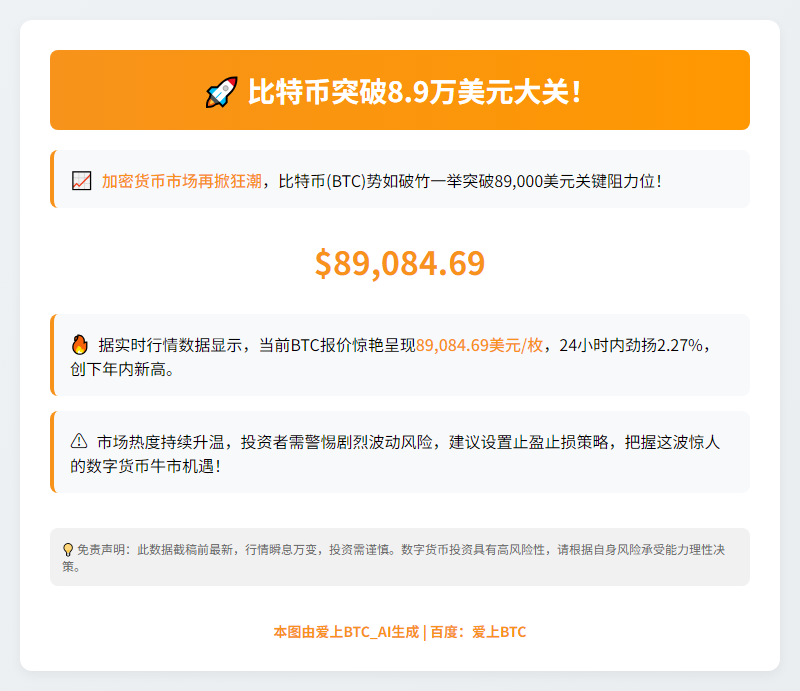
Task: Click the text 比特币(BTC)势如破竹一举突破89,000美元关键阻力位
Action: tap(466, 181)
